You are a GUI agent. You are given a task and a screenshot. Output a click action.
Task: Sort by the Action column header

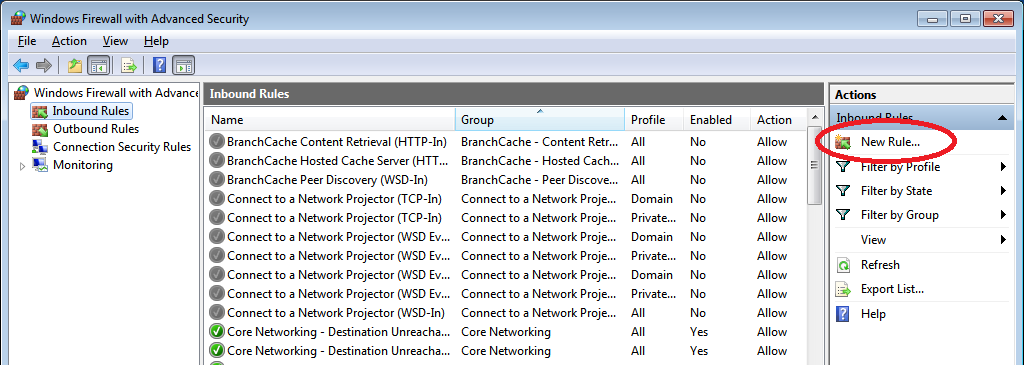coord(778,120)
